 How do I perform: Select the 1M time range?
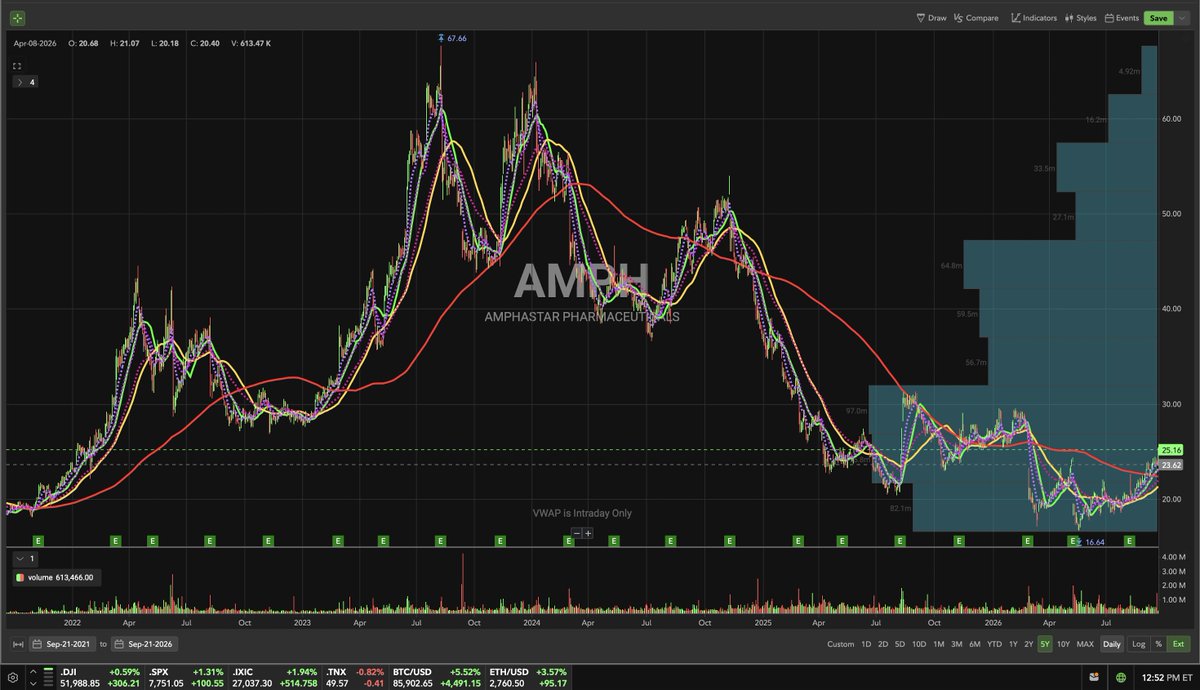(938, 644)
